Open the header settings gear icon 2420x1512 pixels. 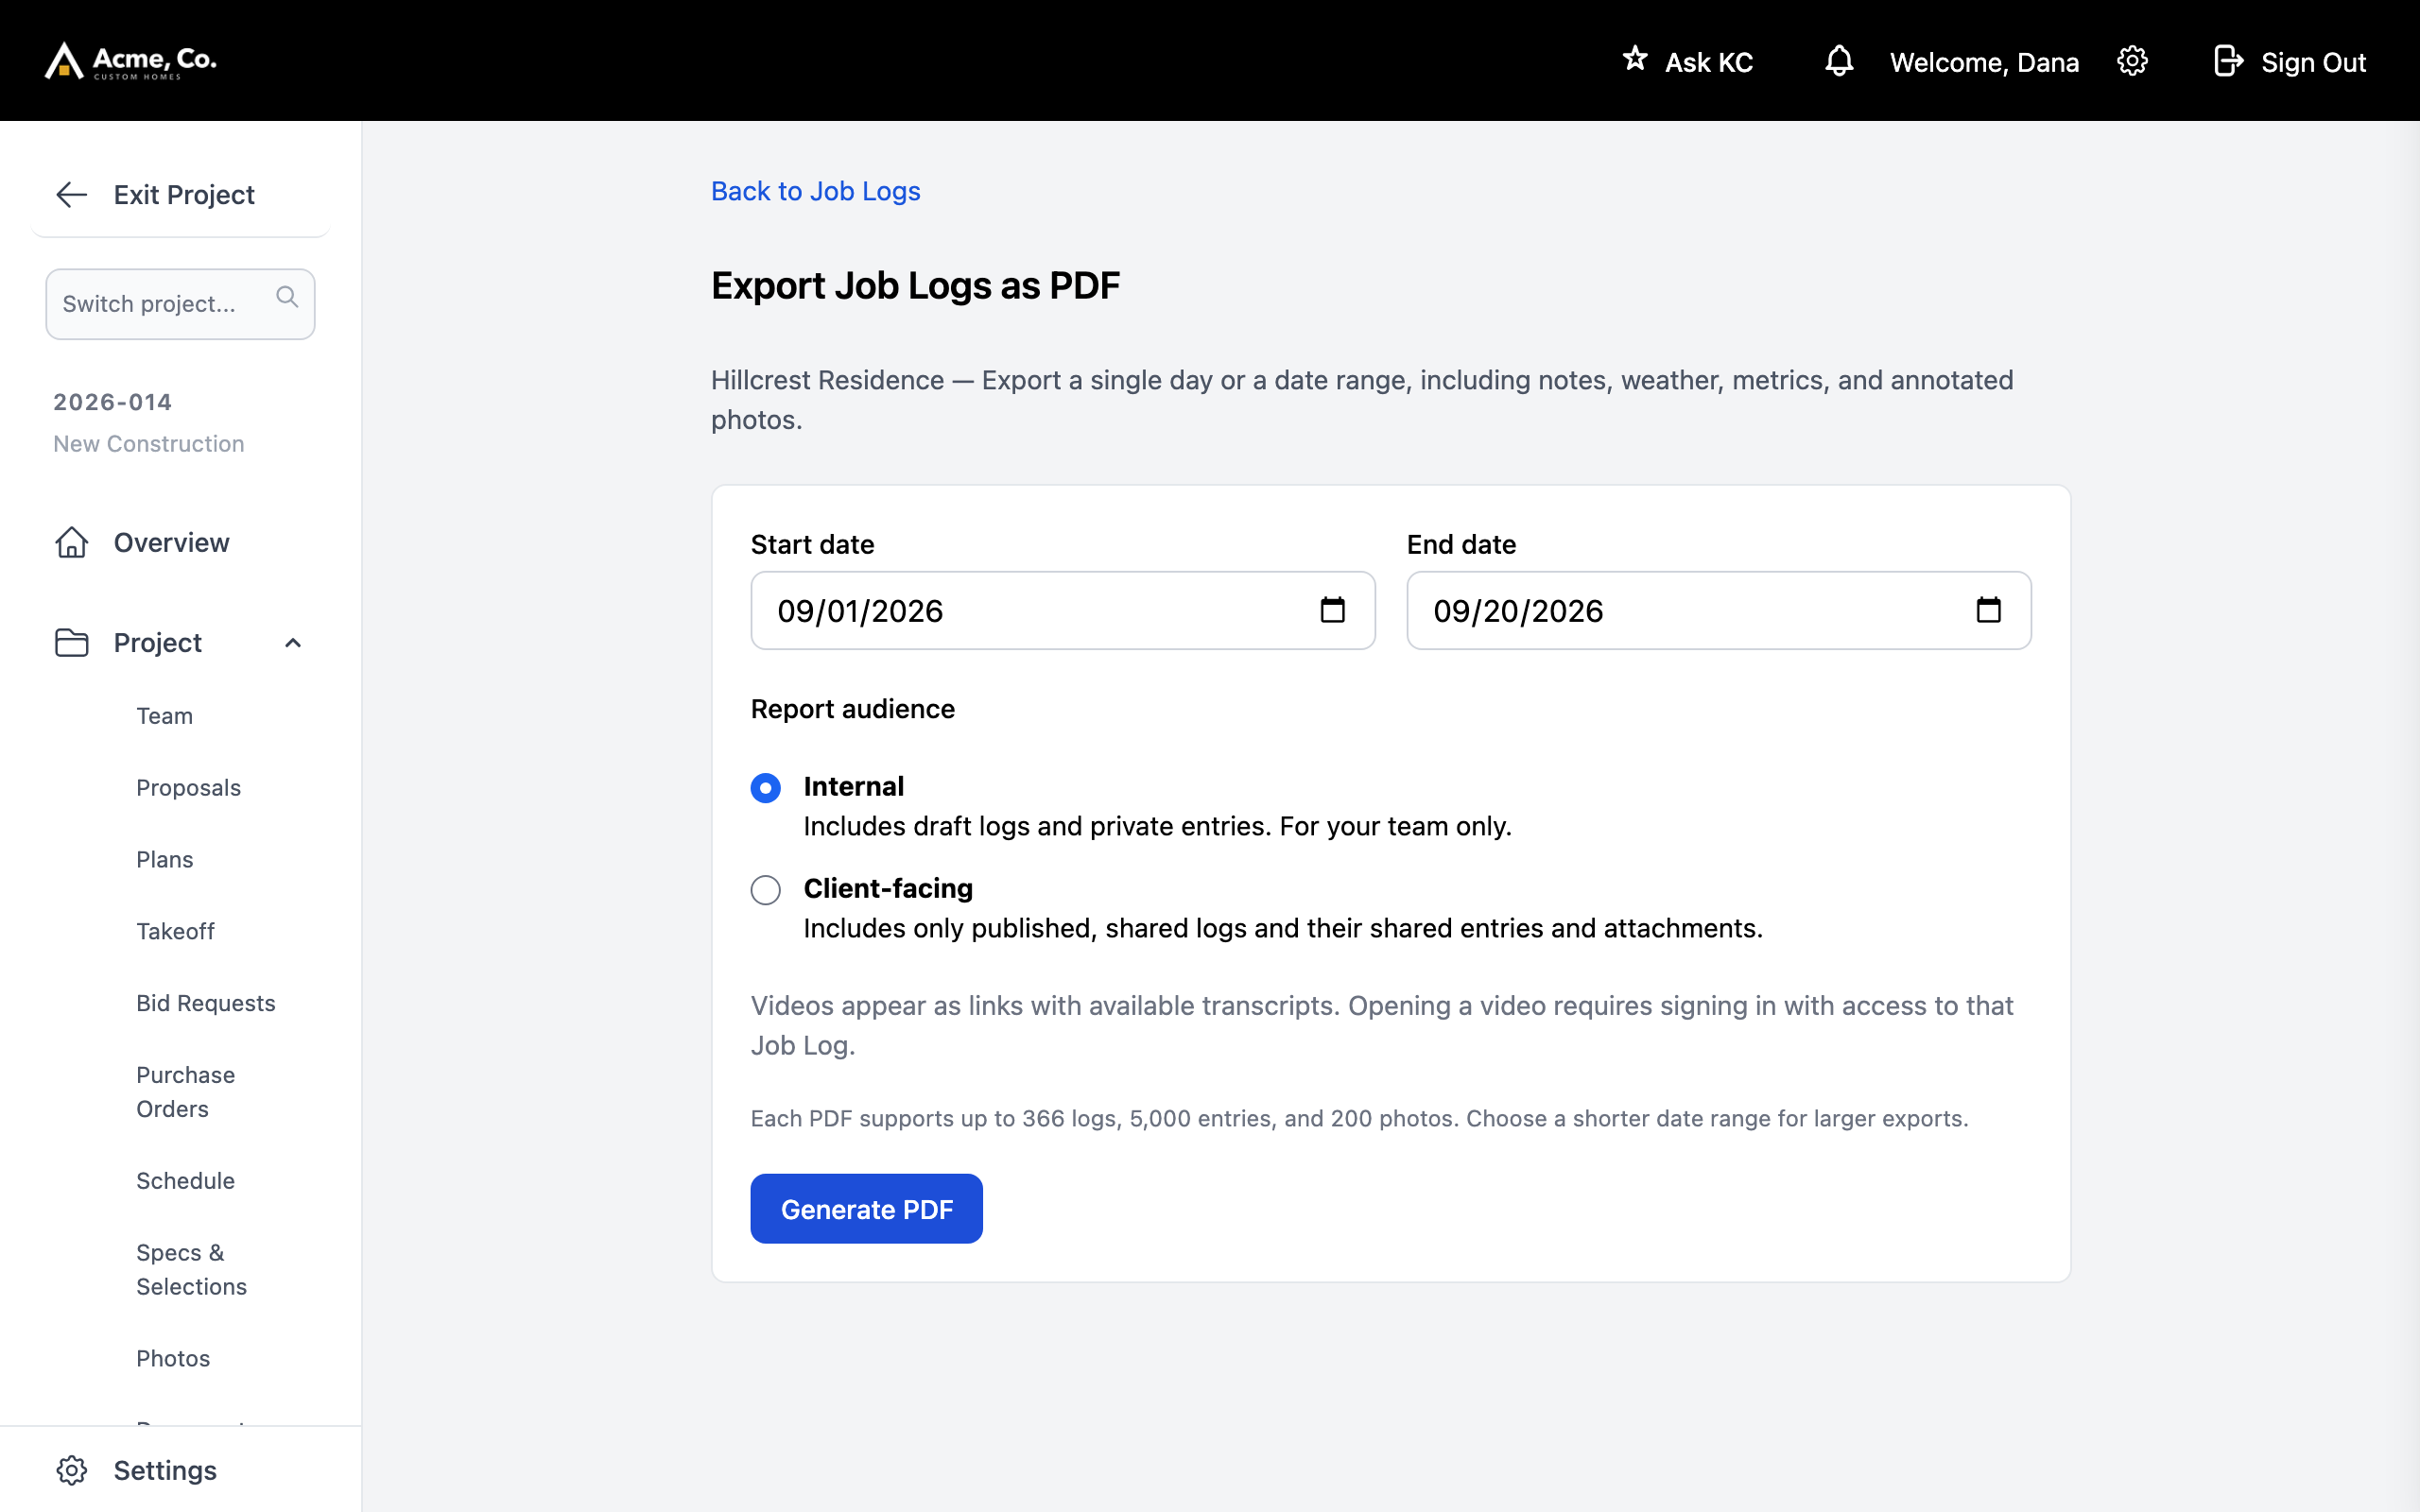coord(2132,61)
